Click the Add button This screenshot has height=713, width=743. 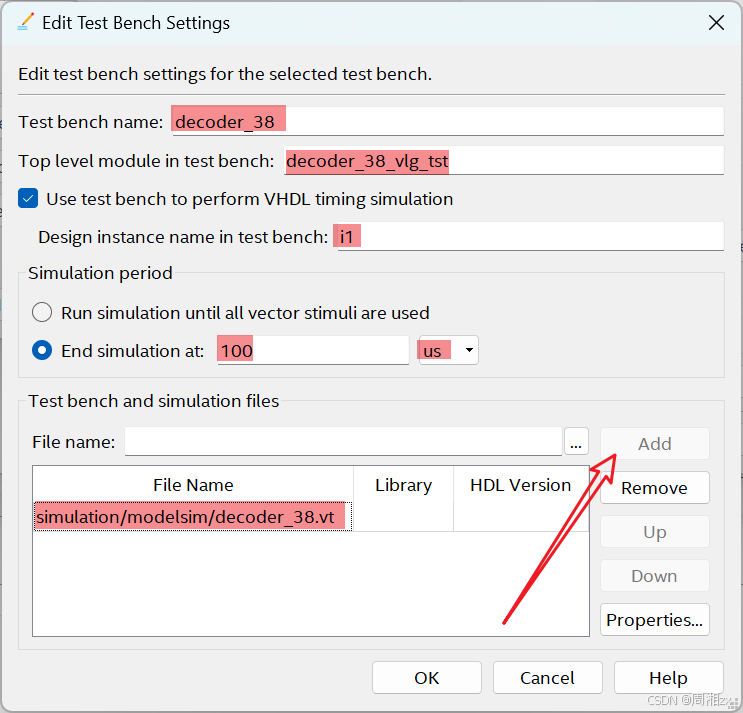tap(654, 443)
